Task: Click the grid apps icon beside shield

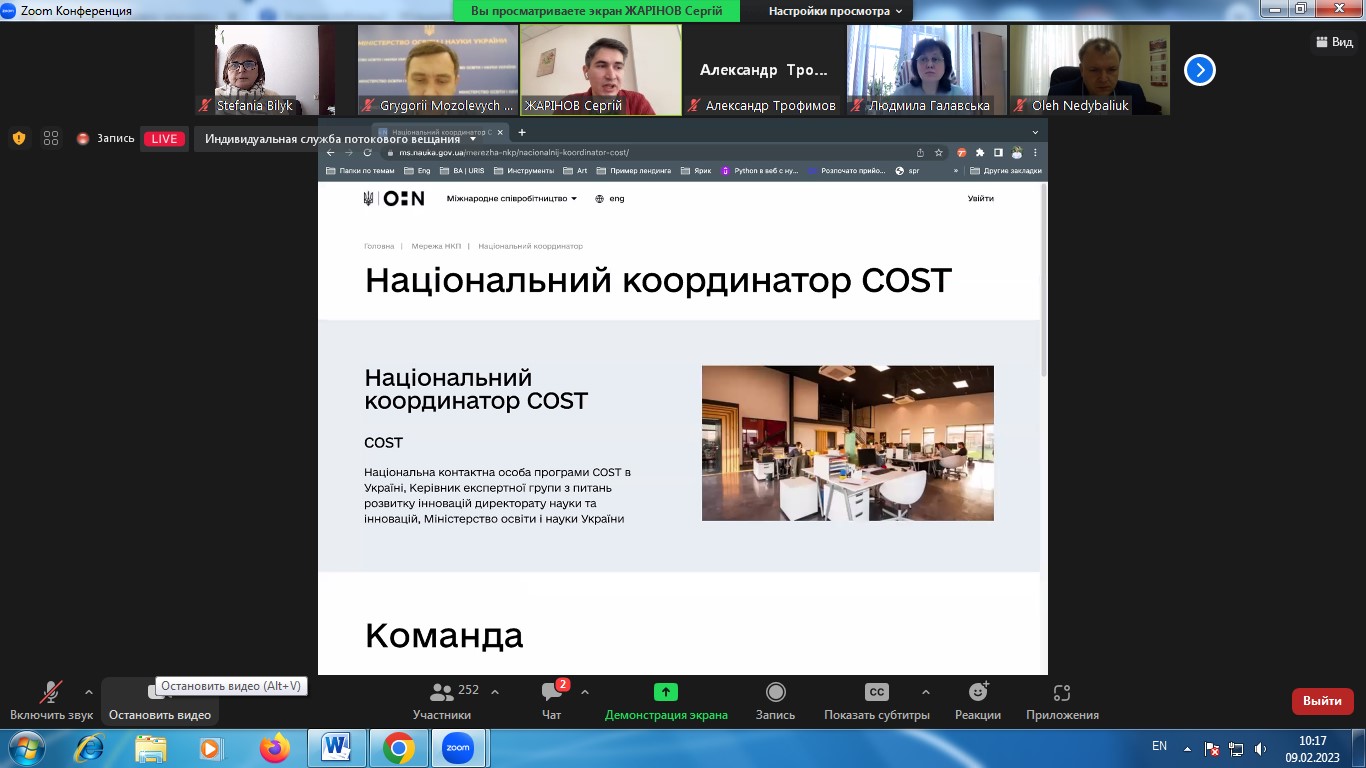Action: (x=51, y=138)
